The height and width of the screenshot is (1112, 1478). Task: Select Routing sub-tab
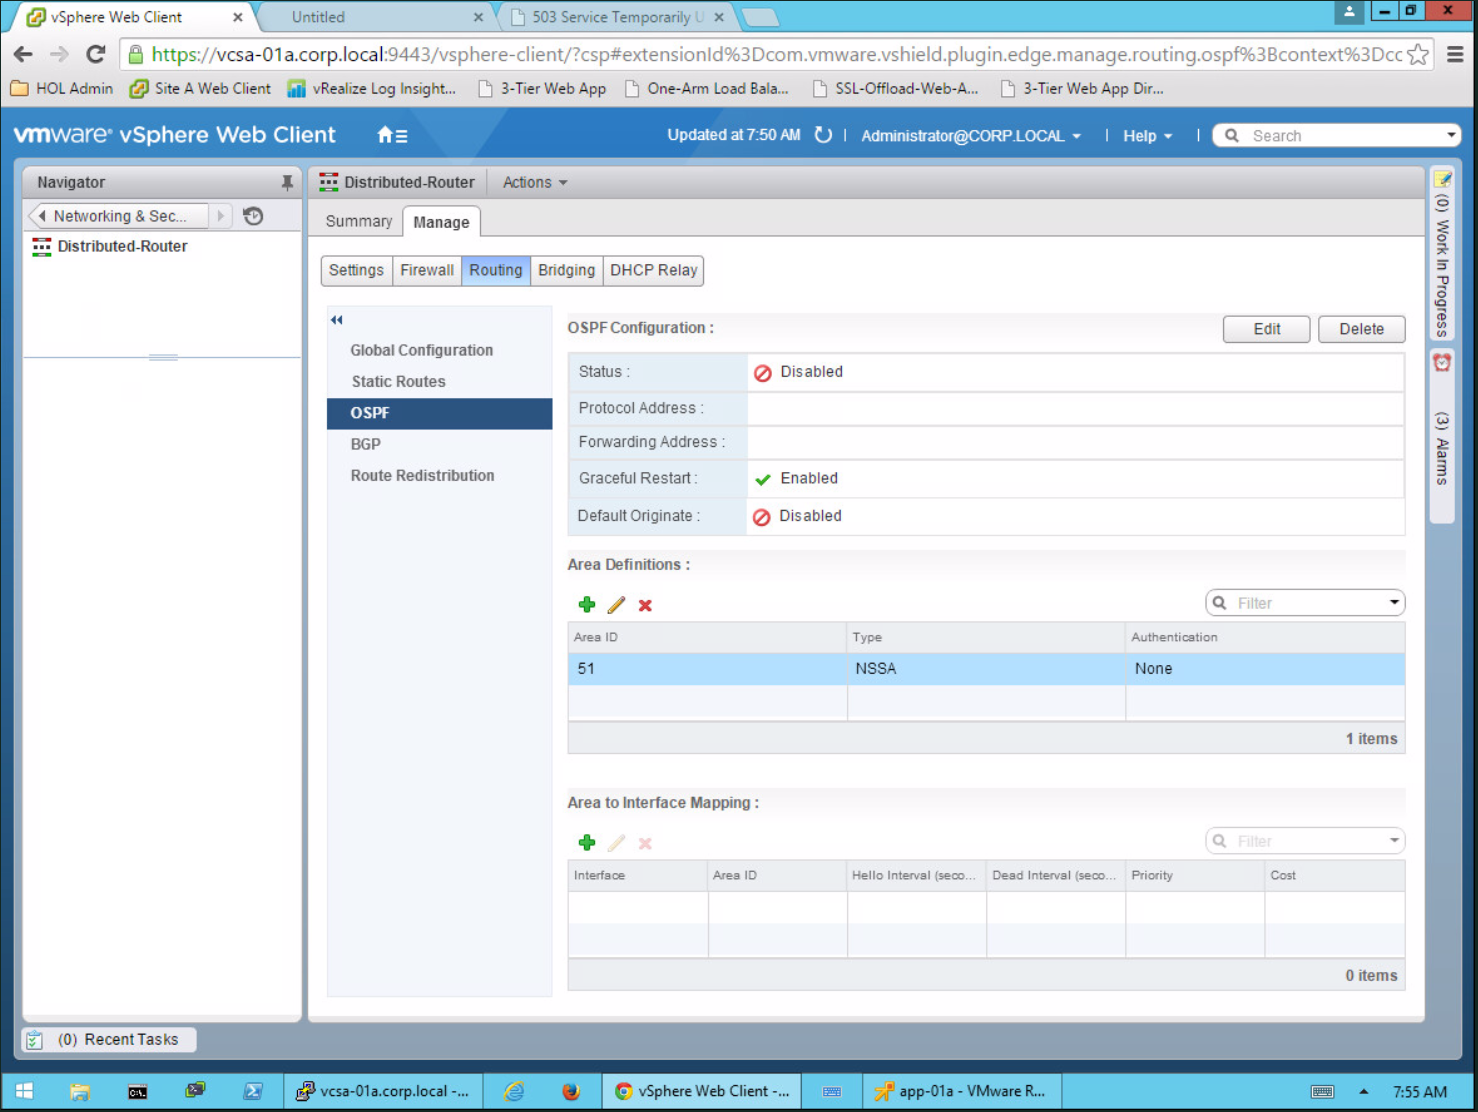(x=496, y=270)
